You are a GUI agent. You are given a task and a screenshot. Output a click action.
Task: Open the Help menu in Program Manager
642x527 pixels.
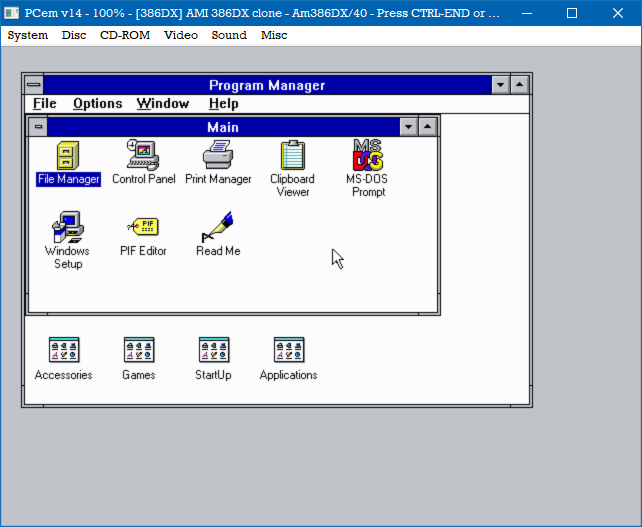coord(223,104)
